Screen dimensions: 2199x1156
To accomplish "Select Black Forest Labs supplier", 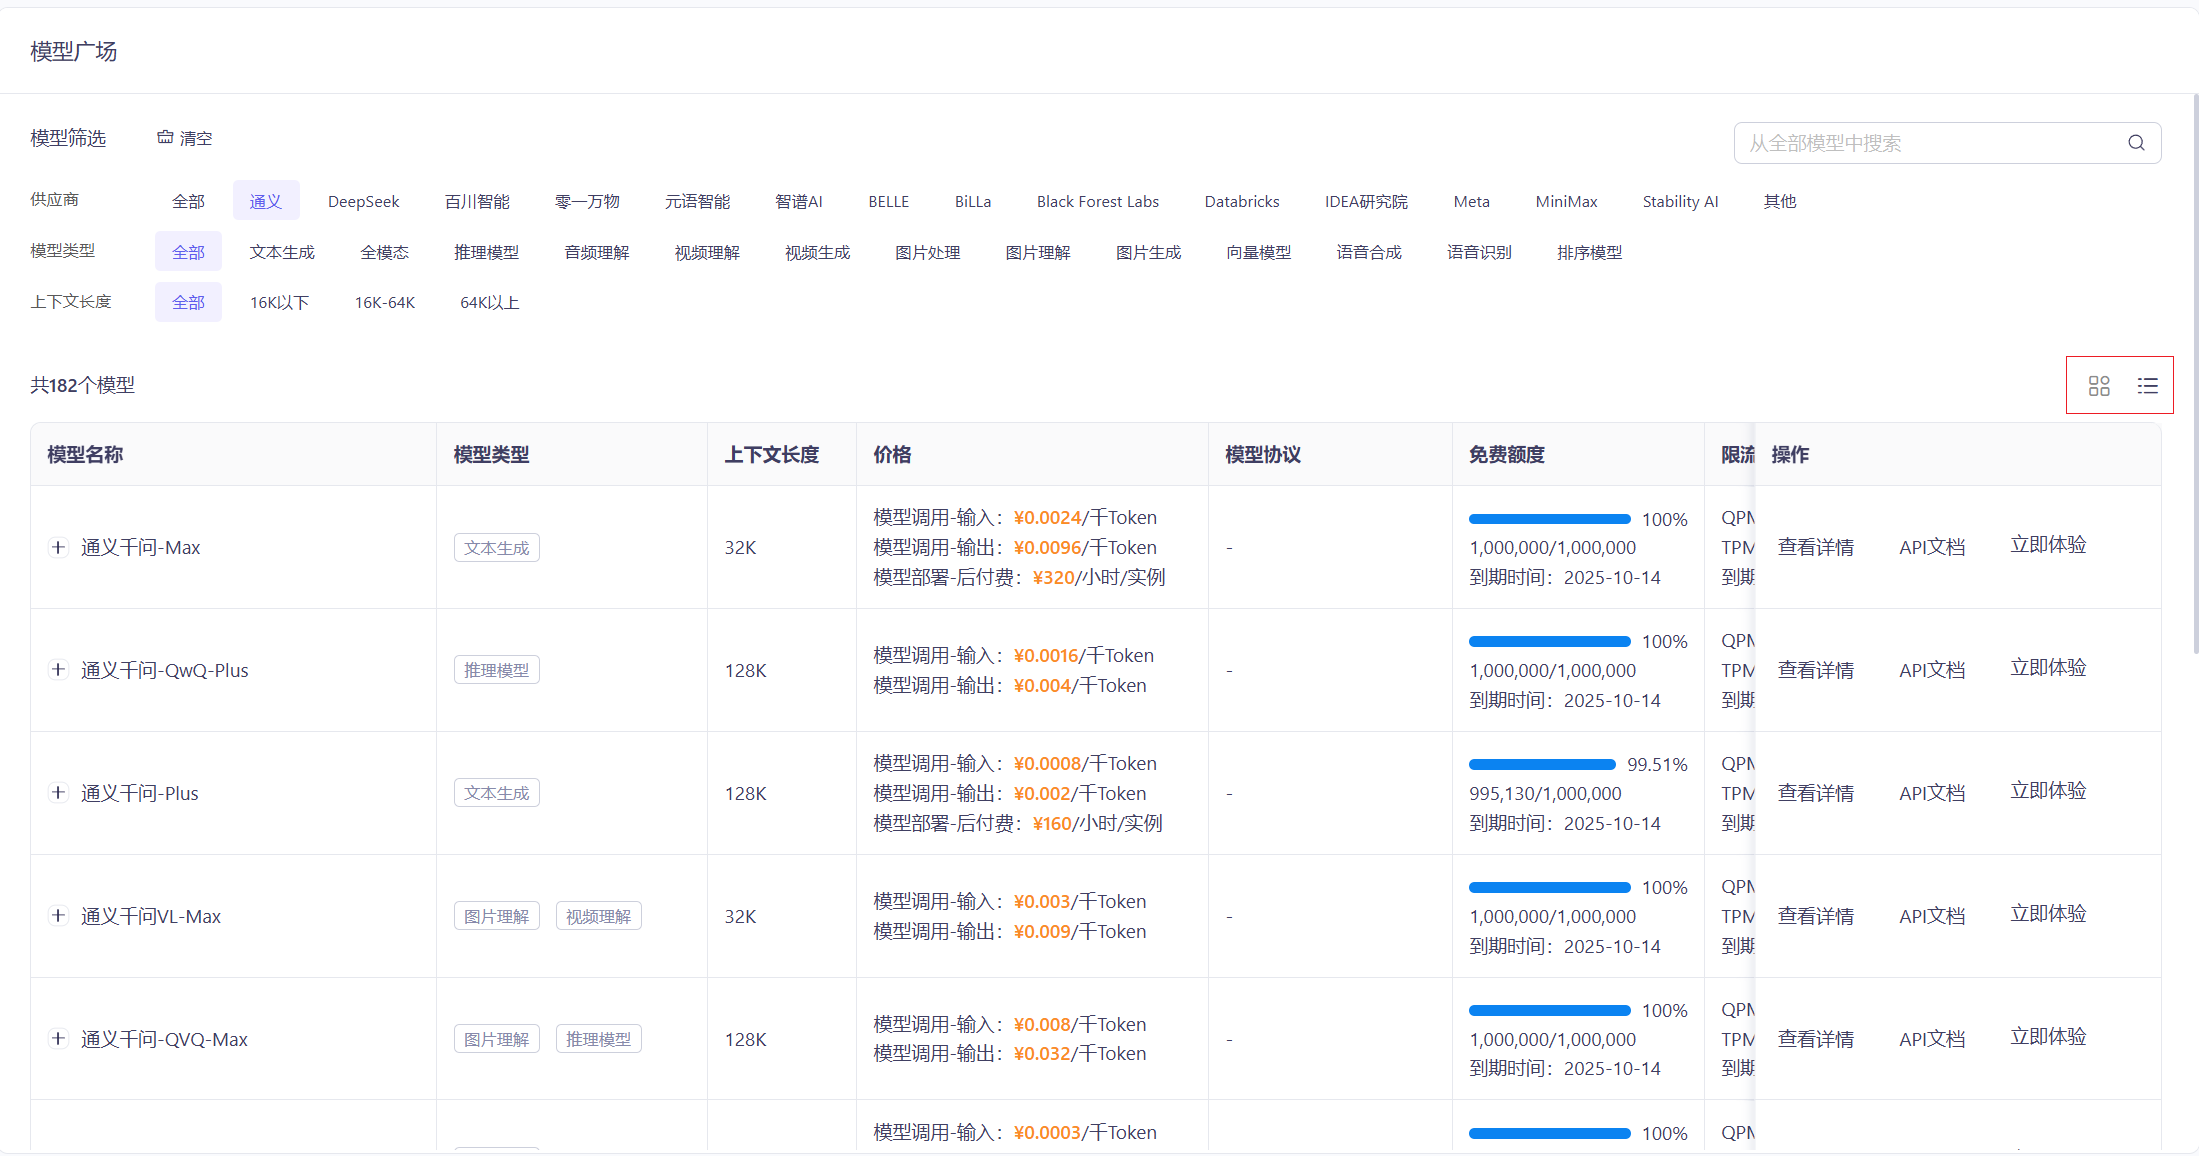I will pos(1097,201).
